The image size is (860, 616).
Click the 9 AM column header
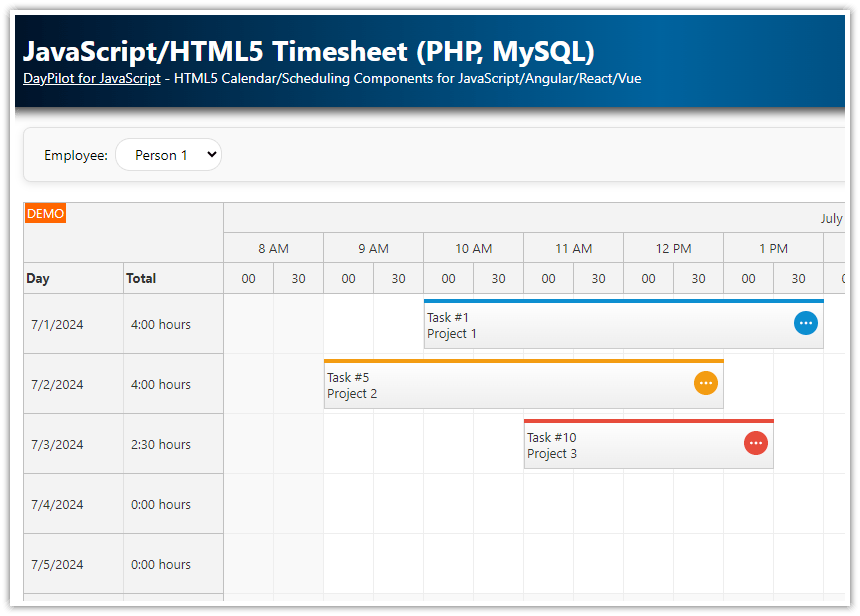(x=373, y=248)
